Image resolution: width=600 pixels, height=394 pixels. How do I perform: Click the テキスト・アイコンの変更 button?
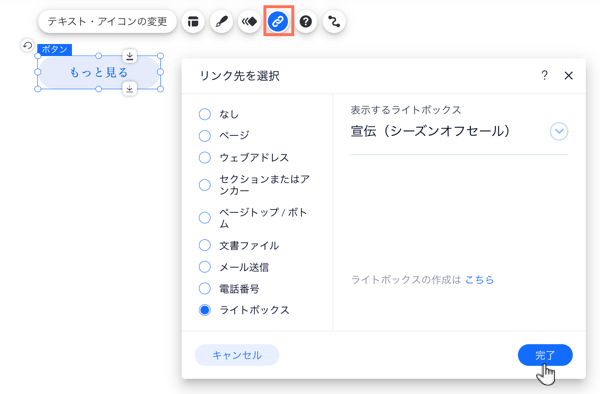(x=108, y=21)
